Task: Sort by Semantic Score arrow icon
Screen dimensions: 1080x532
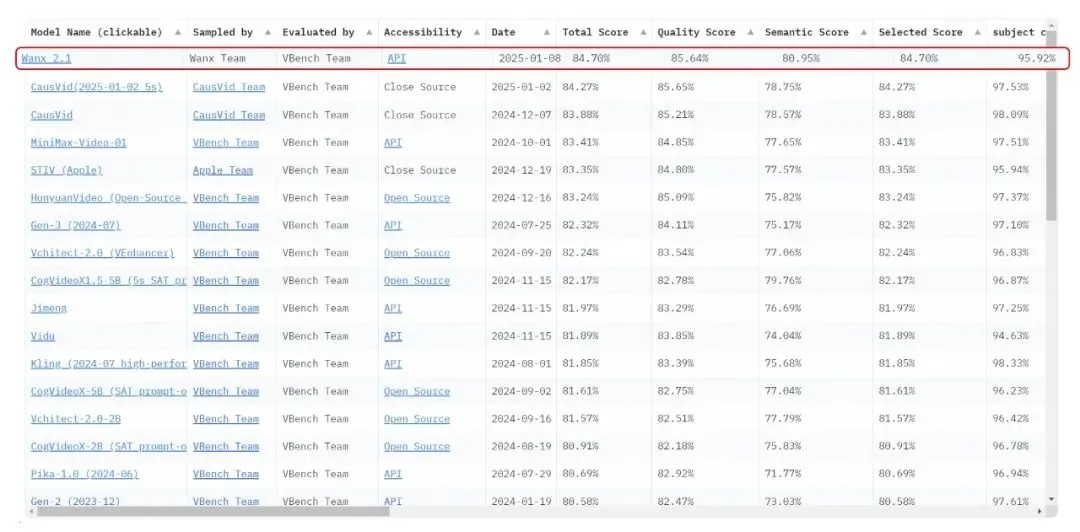Action: tap(862, 33)
